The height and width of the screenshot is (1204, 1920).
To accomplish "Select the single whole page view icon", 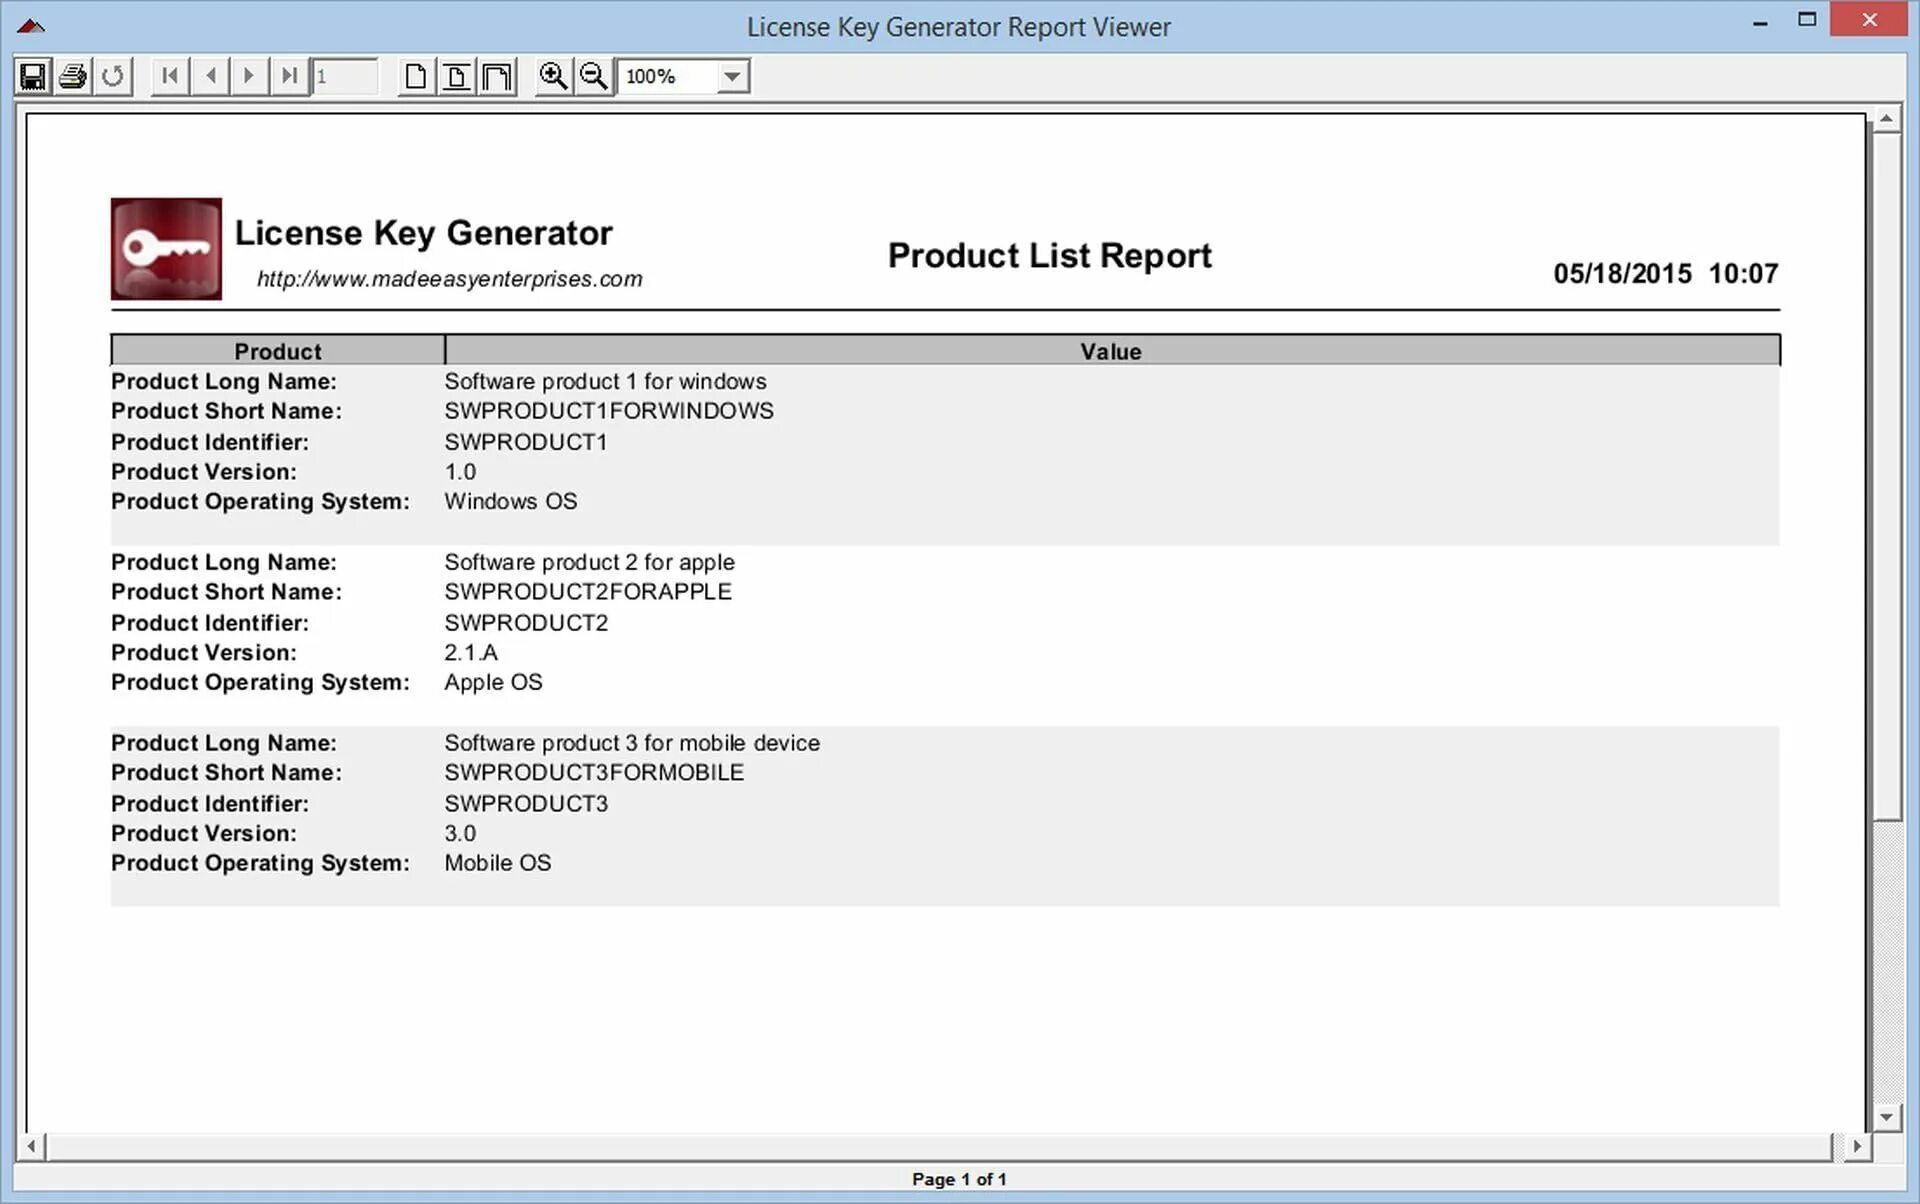I will 416,76.
